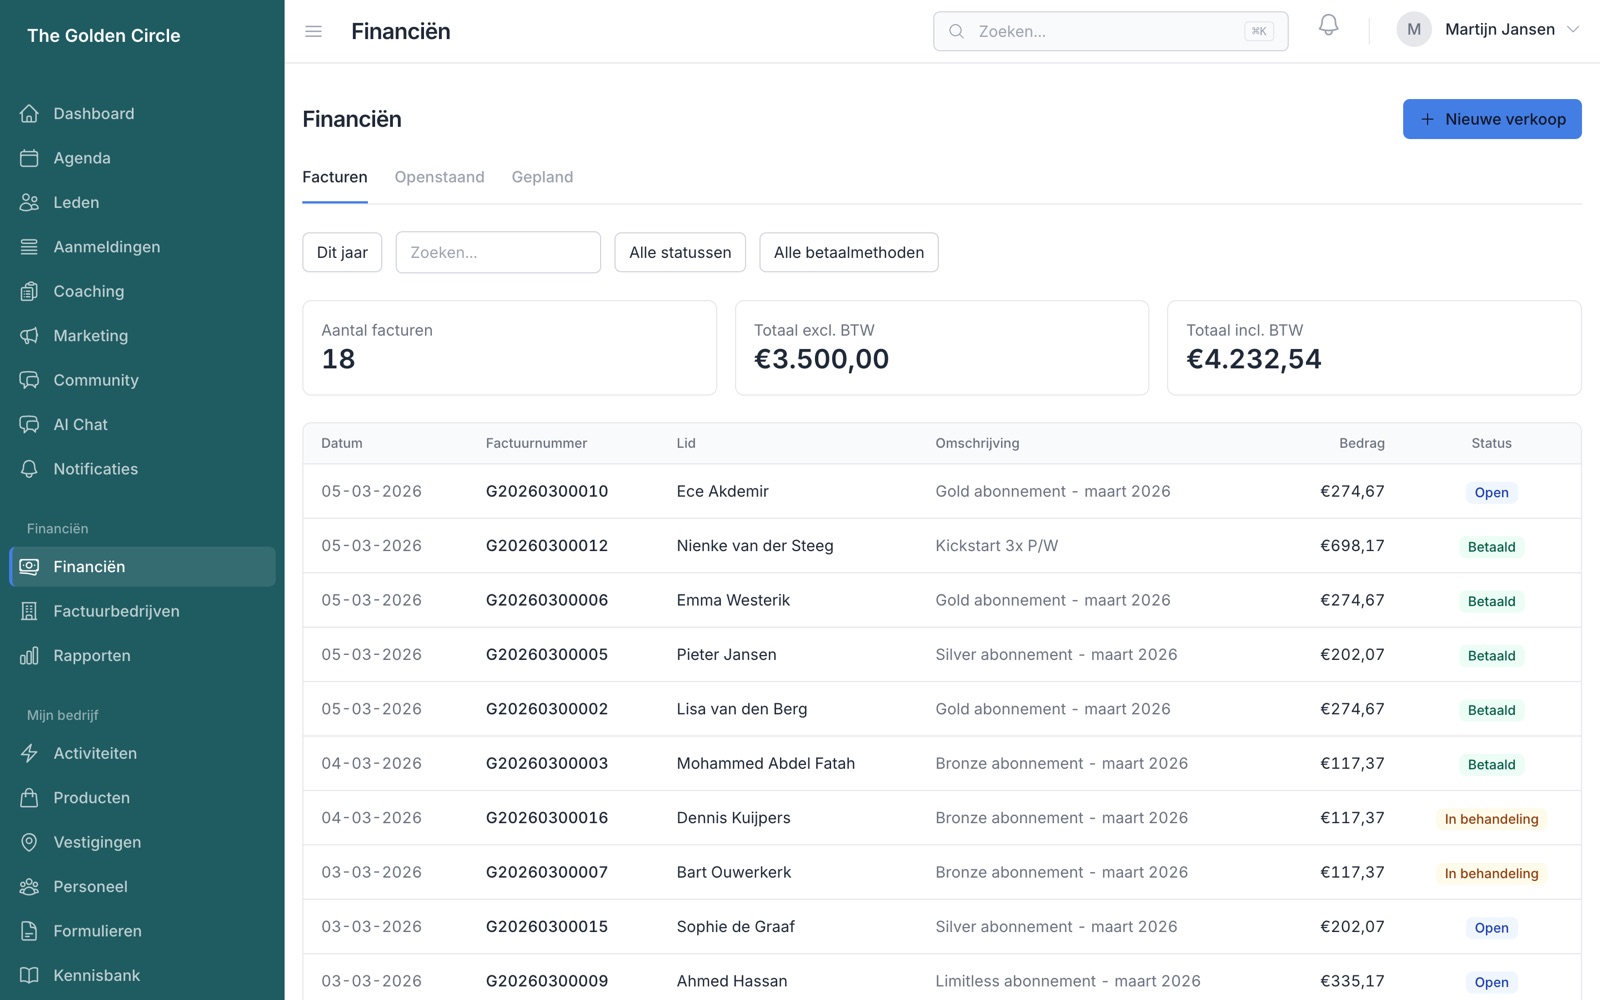1600x1000 pixels.
Task: Open the Dit jaar period dropdown
Action: [x=342, y=252]
